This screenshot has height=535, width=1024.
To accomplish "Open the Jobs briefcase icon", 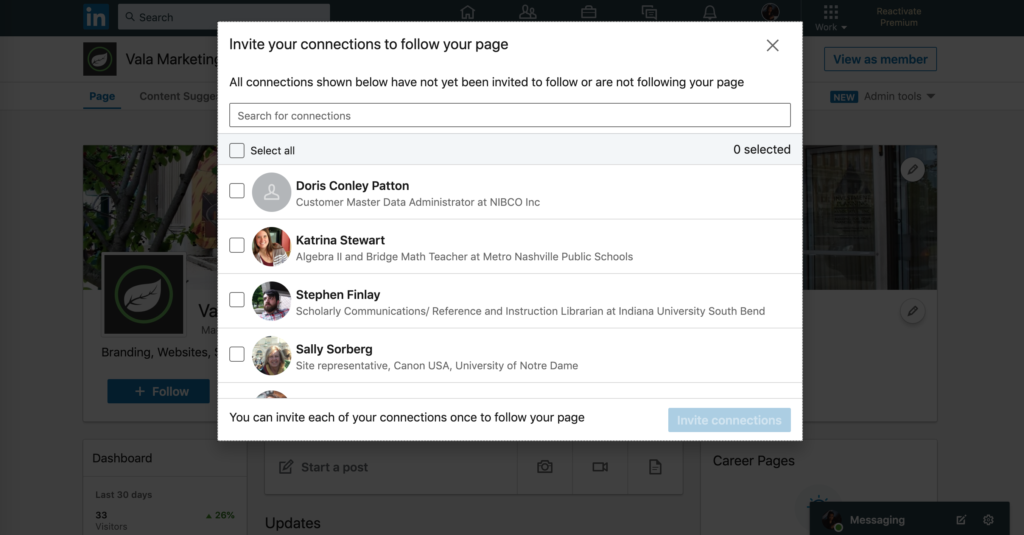I will 588,12.
